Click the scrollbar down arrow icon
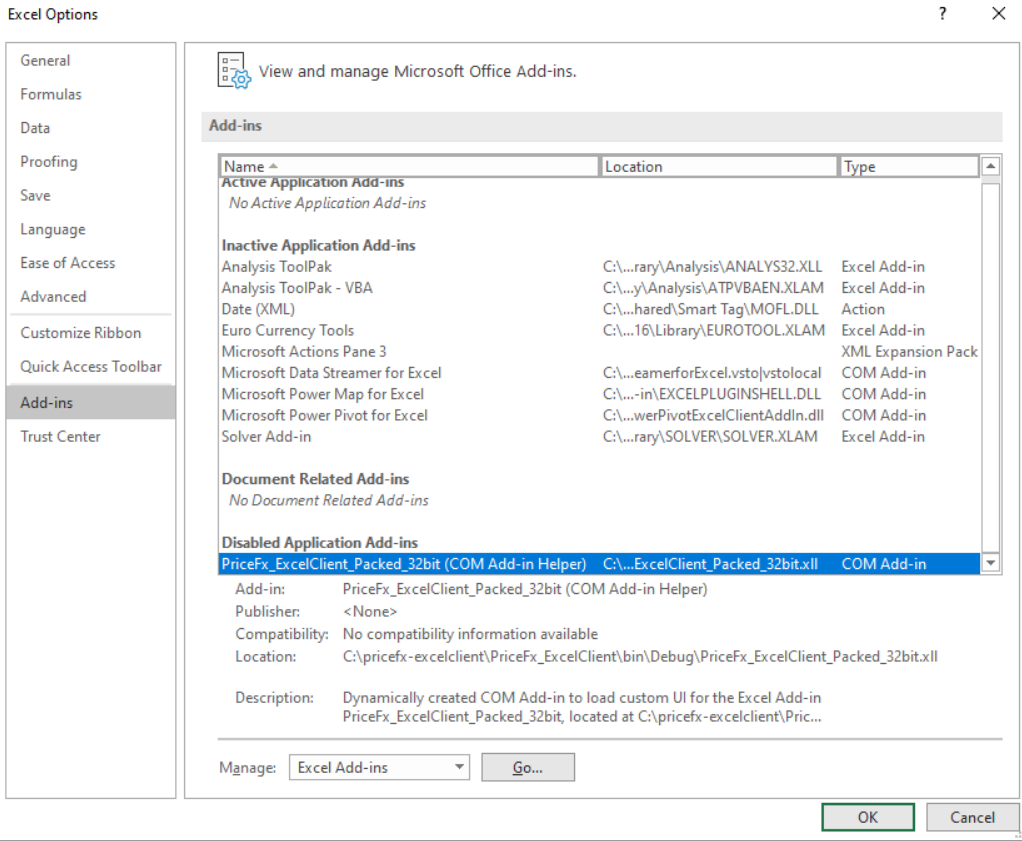This screenshot has height=841, width=1022. pyautogui.click(x=990, y=563)
